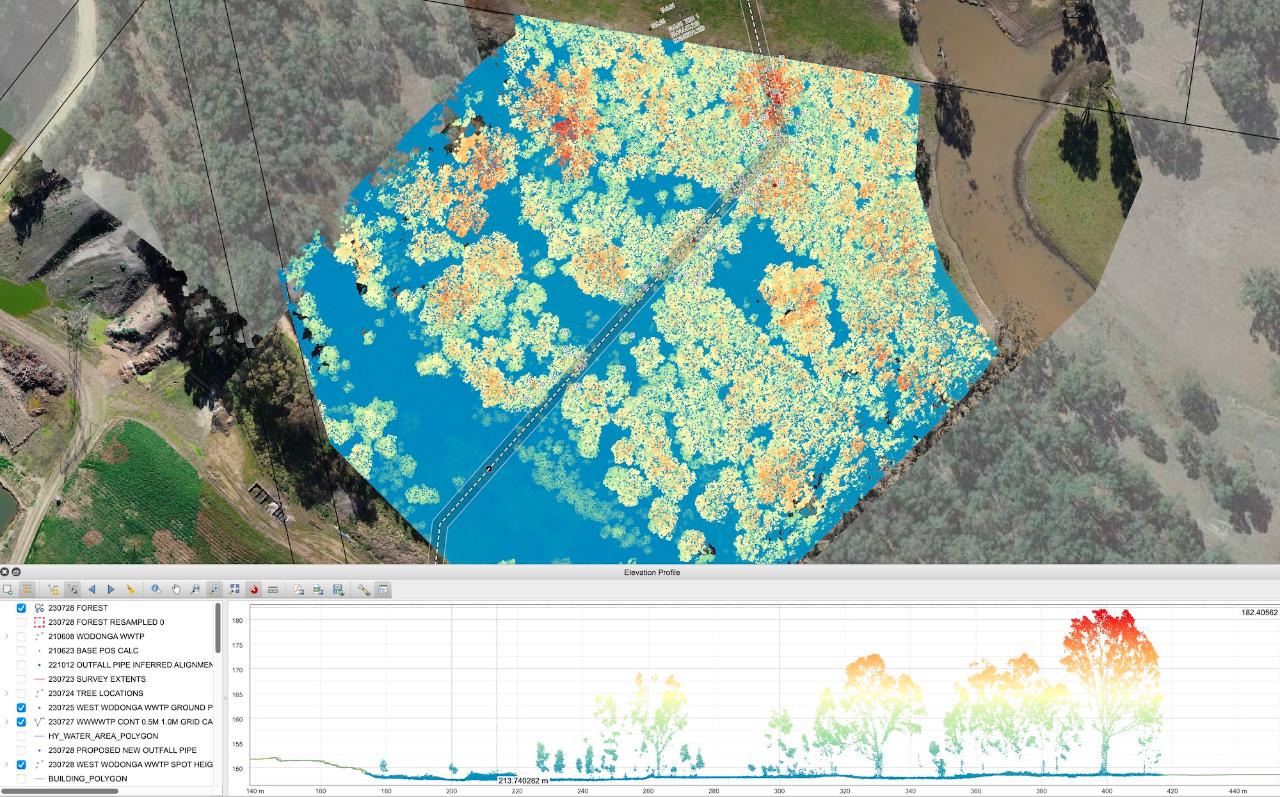The height and width of the screenshot is (797, 1280).
Task: Expand the 230724 TREE LOCATIONS layer
Action: pos(7,693)
